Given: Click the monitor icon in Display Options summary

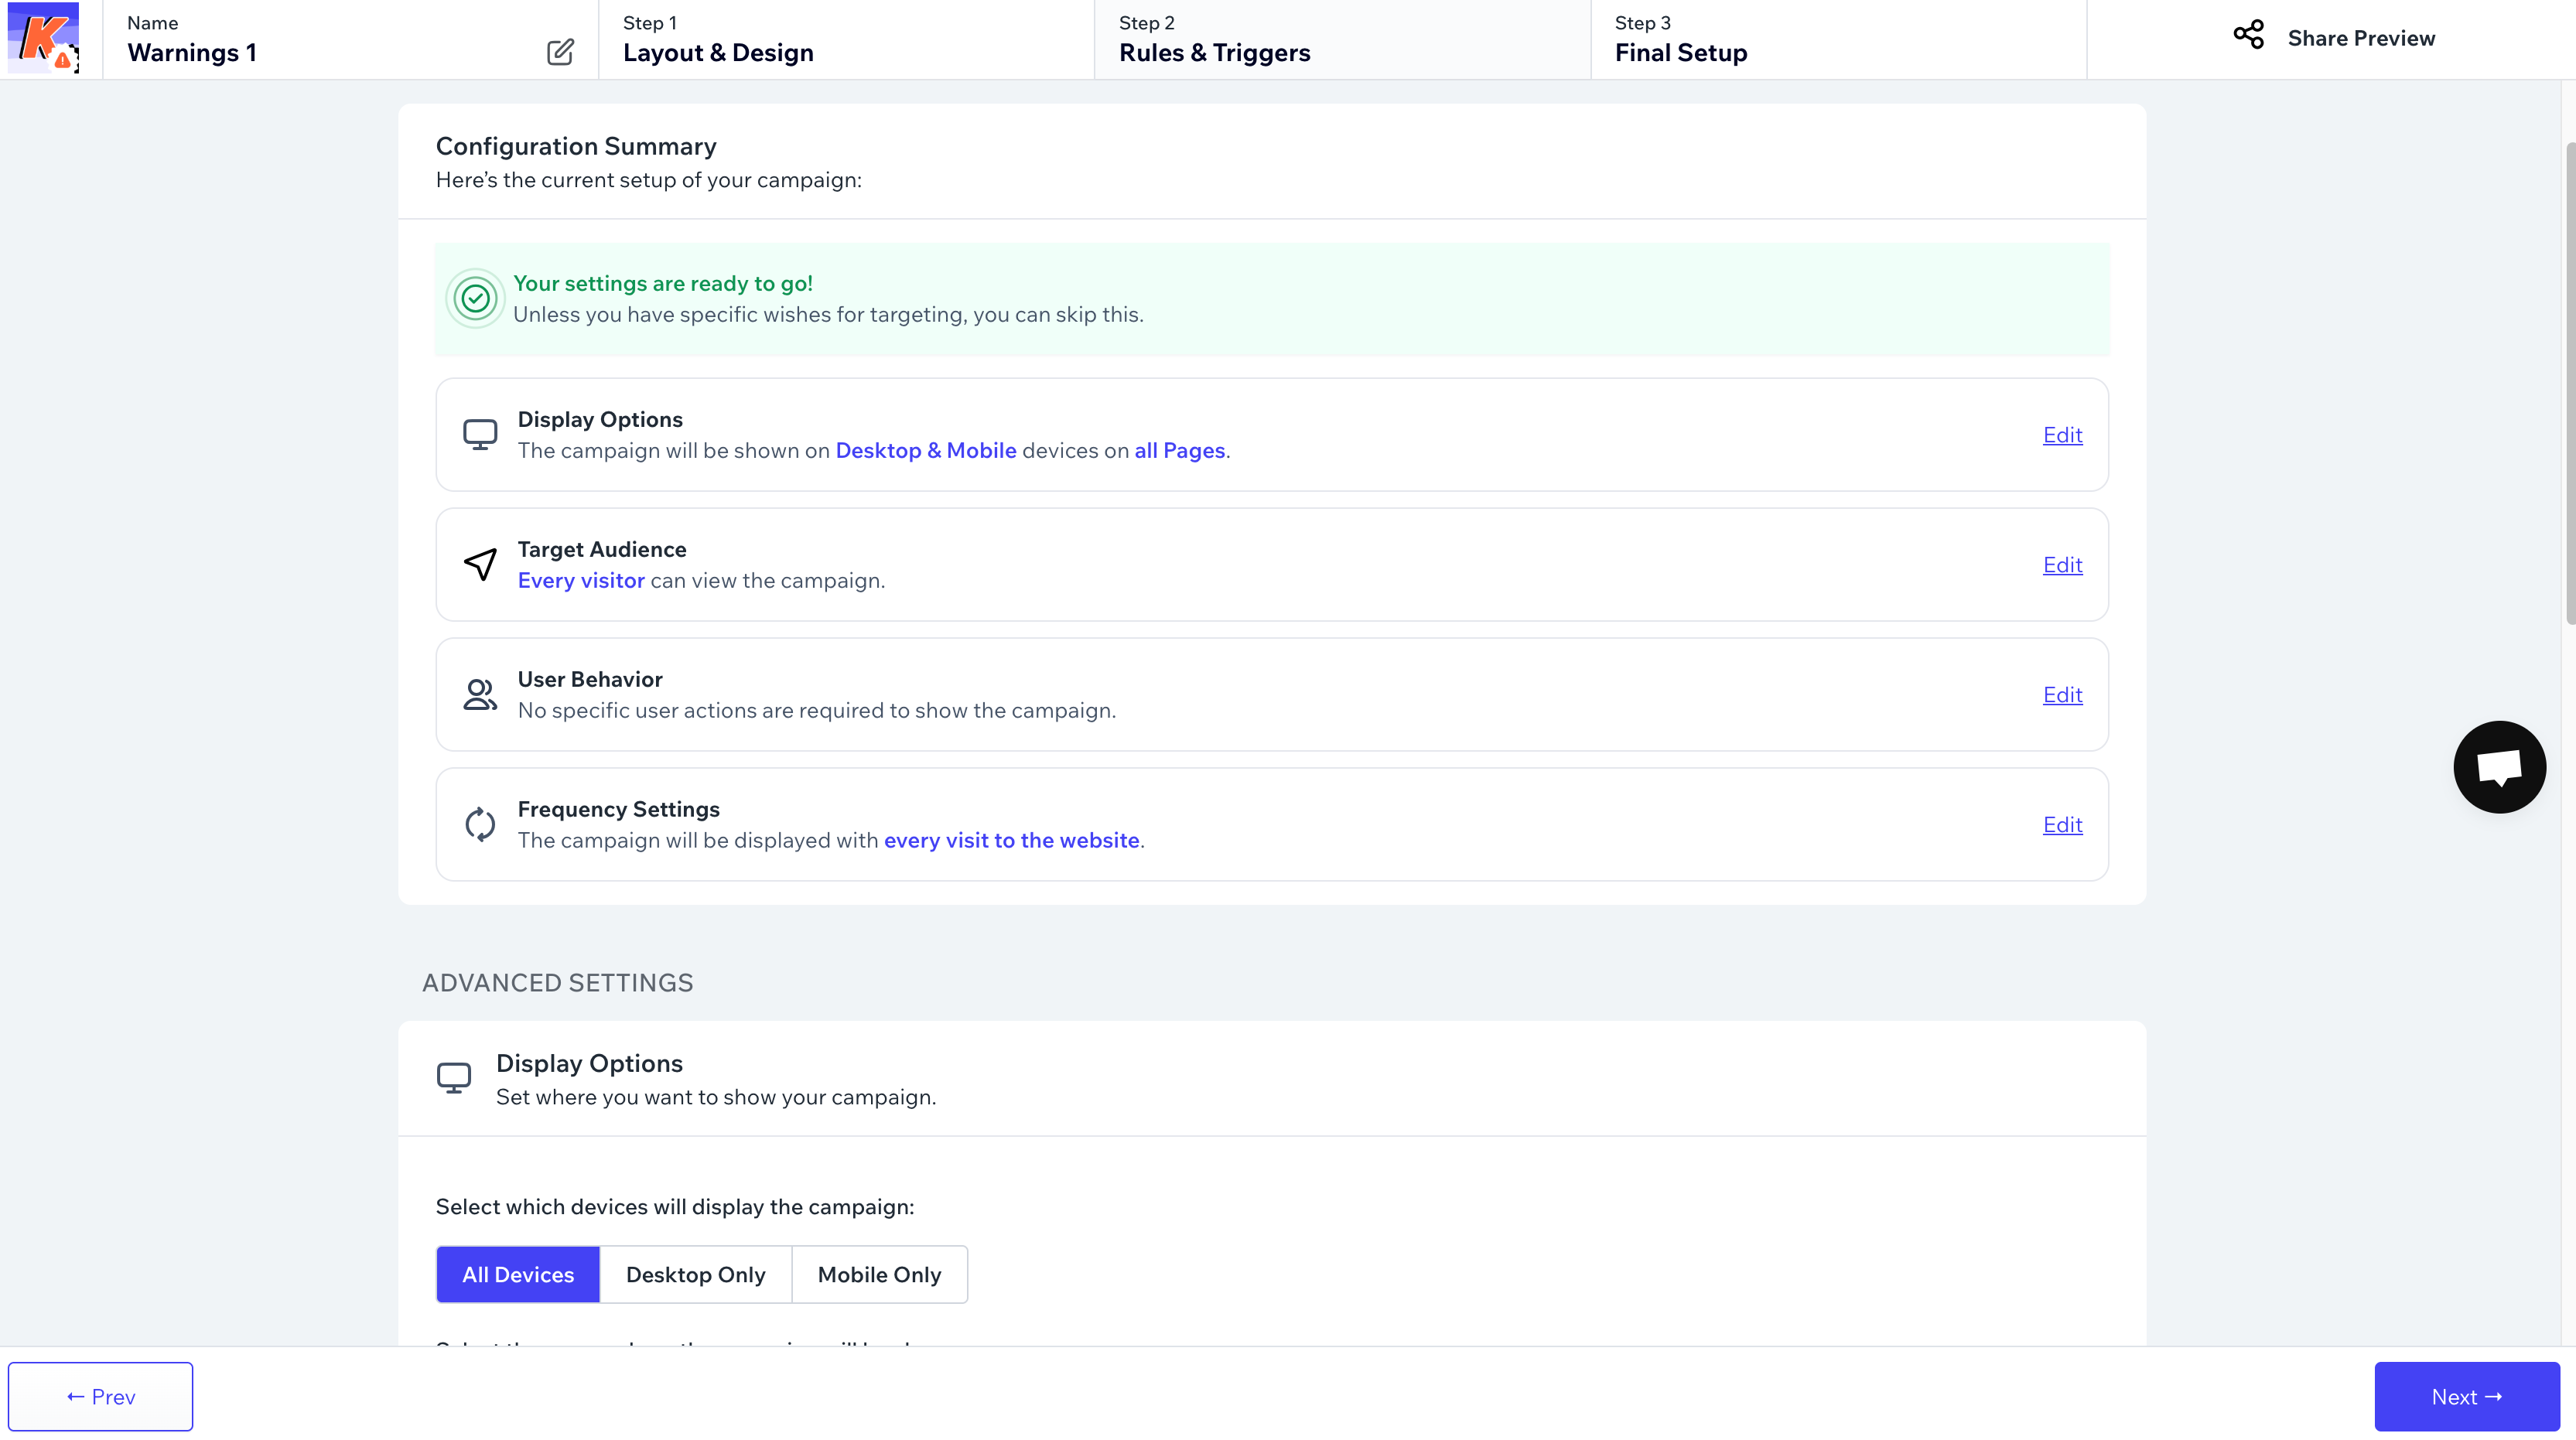Looking at the screenshot, I should tap(480, 435).
